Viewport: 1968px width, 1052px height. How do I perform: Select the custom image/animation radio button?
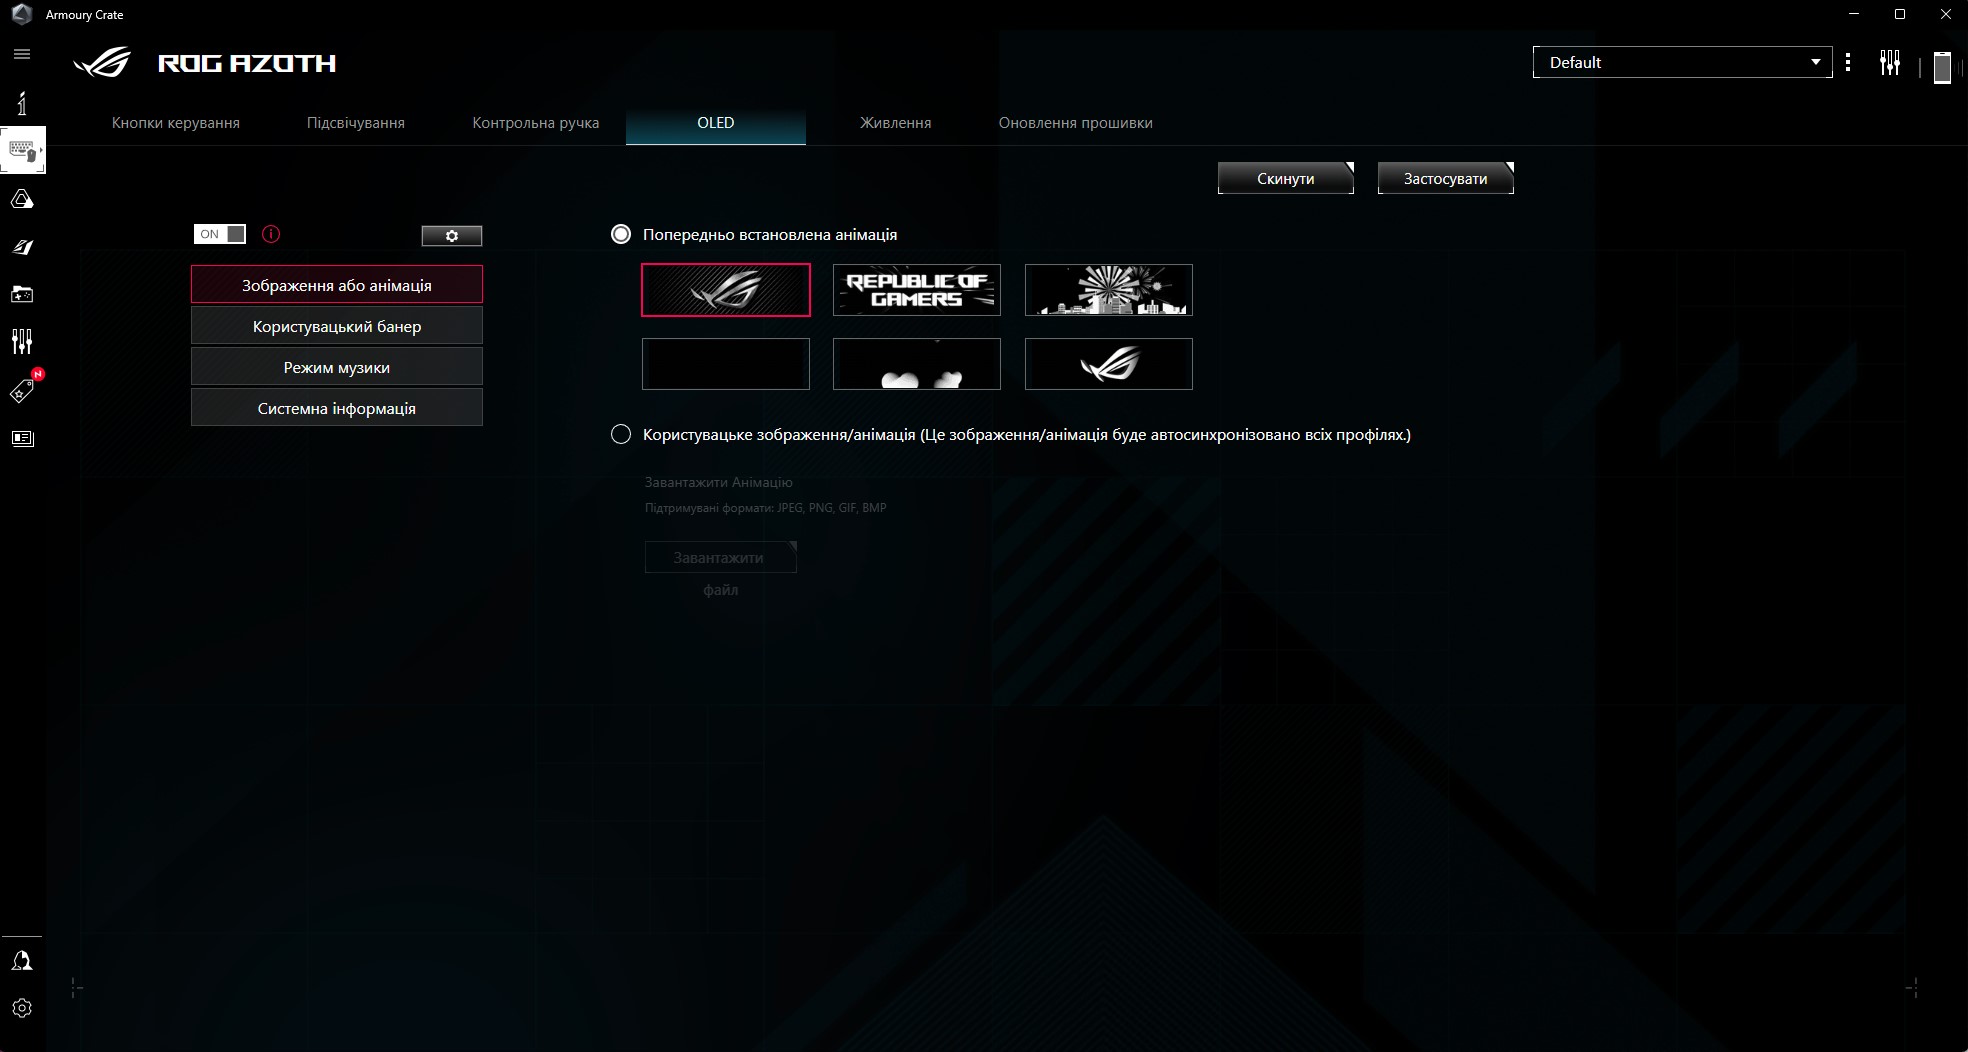[x=621, y=434]
